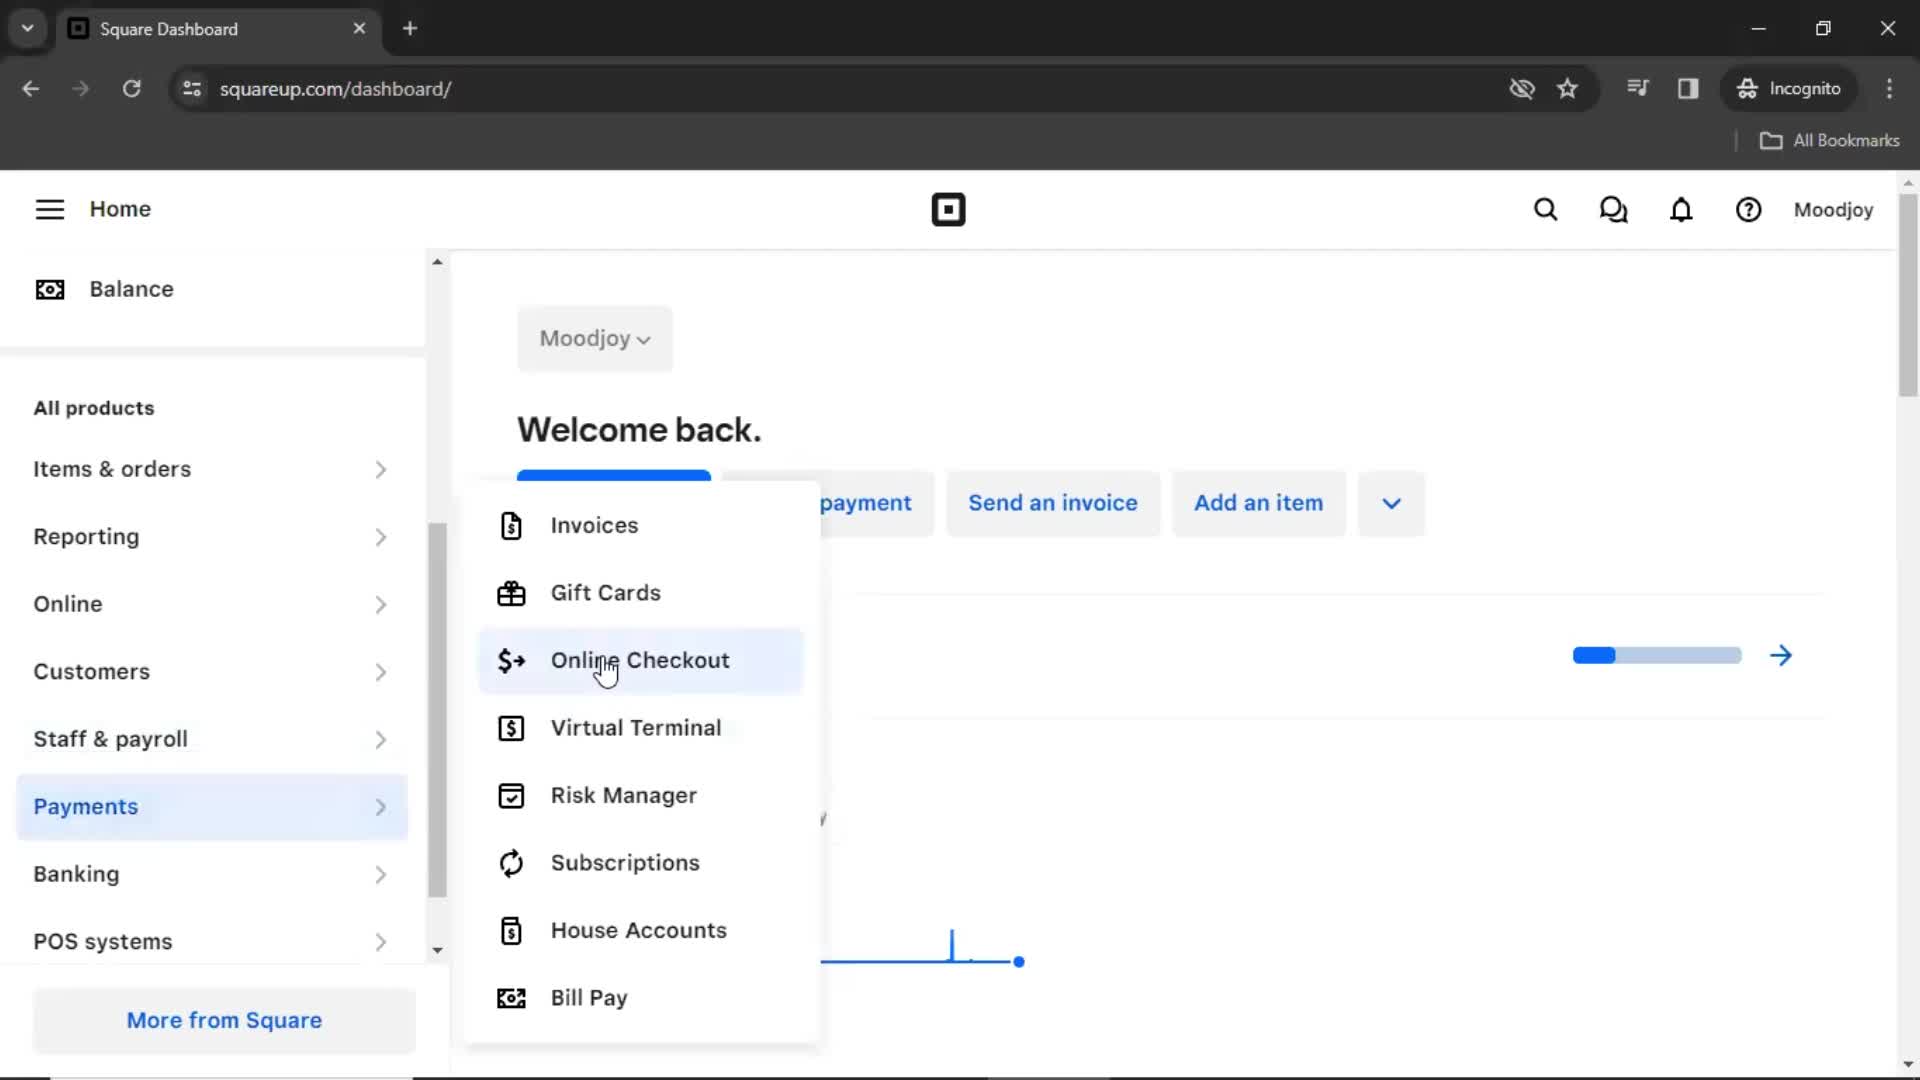Click the notifications bell icon
The image size is (1920, 1080).
[x=1681, y=210]
